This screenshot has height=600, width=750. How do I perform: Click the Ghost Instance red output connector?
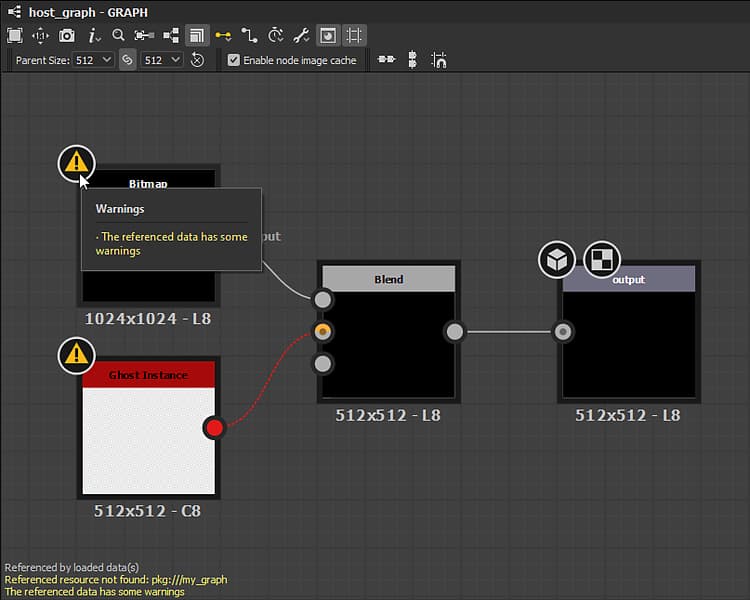pos(214,428)
